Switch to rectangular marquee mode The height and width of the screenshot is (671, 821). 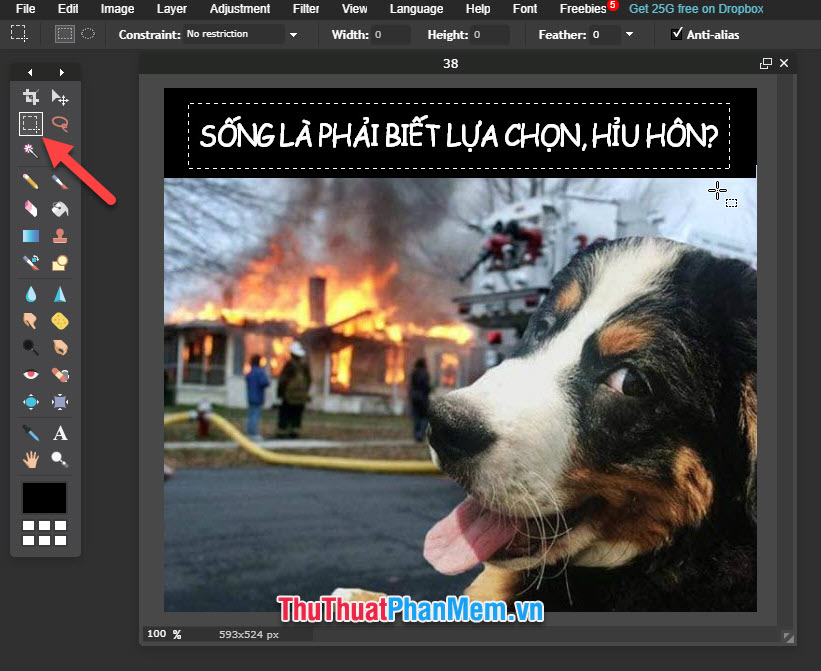click(64, 34)
